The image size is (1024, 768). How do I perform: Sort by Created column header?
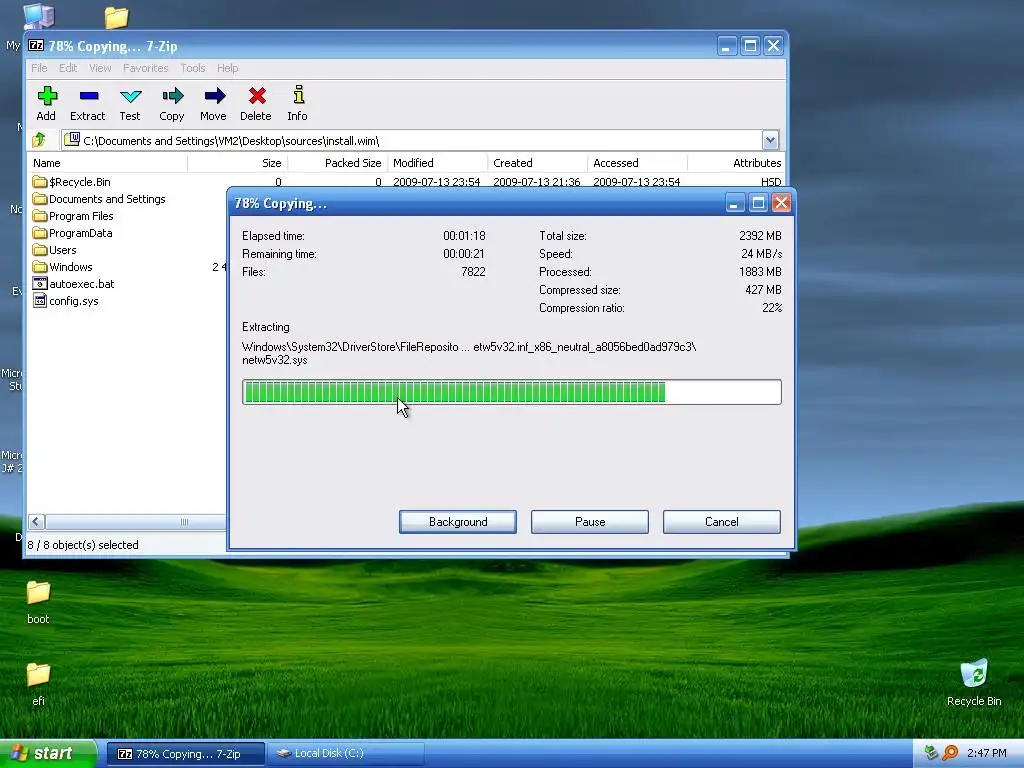point(537,163)
